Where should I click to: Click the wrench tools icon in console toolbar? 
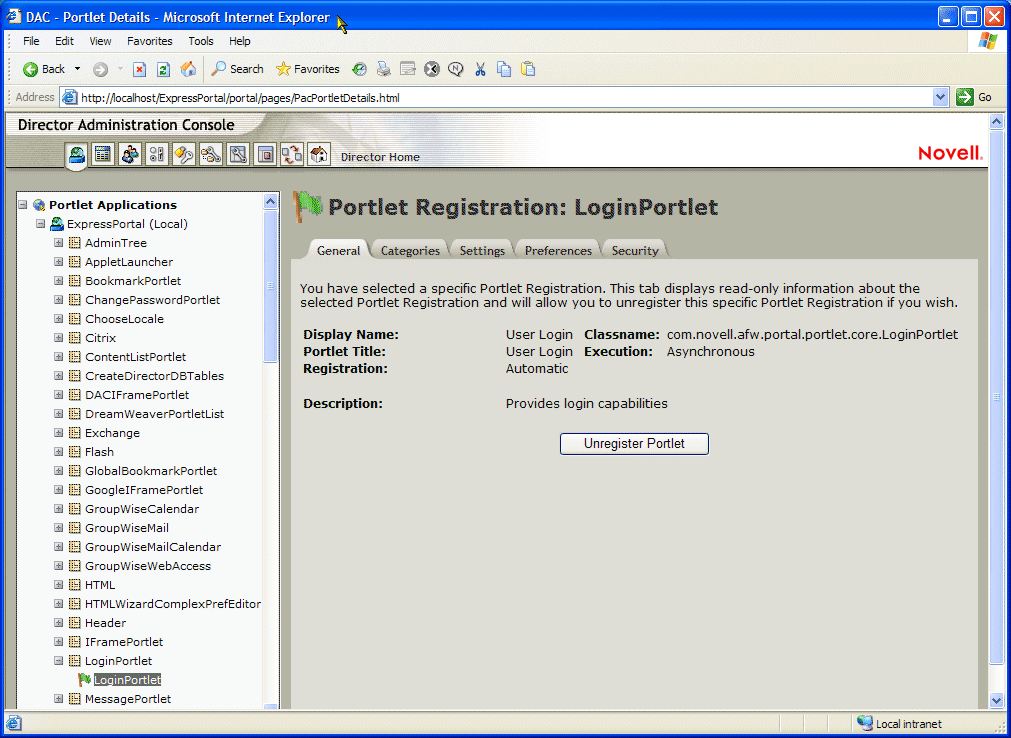[238, 154]
